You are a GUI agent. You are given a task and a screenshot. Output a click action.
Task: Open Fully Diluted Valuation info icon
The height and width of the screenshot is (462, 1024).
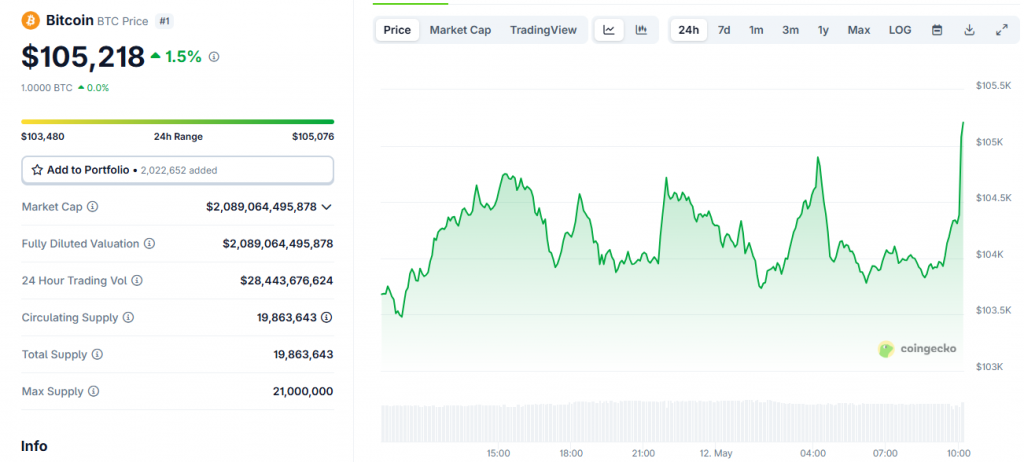pos(150,244)
